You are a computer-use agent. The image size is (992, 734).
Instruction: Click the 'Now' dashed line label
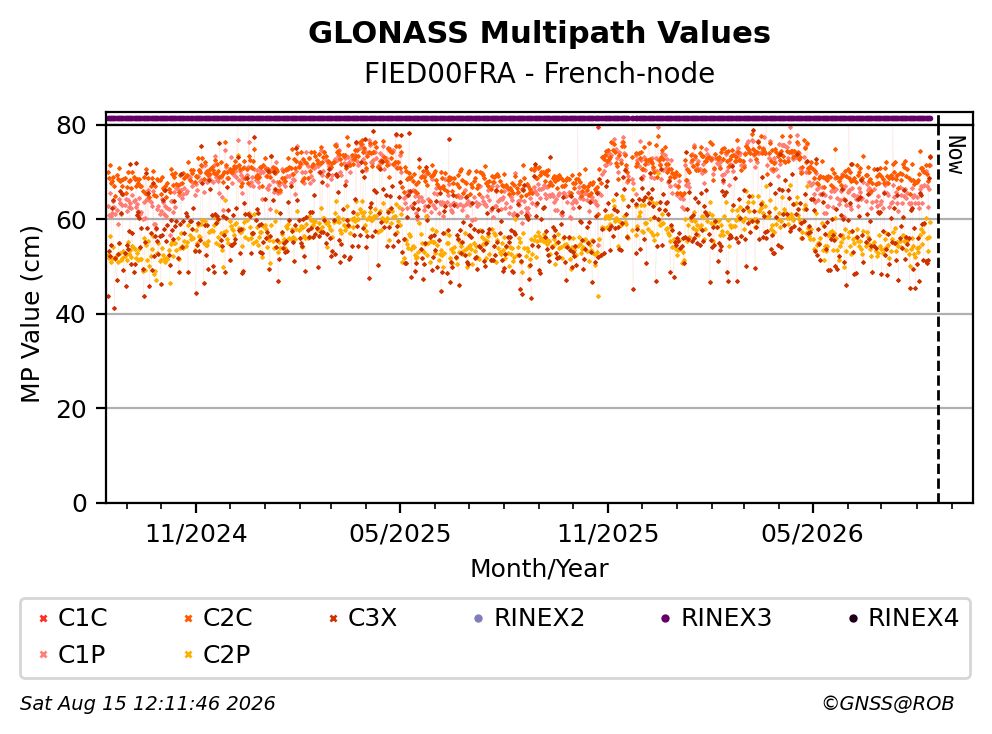tap(957, 155)
